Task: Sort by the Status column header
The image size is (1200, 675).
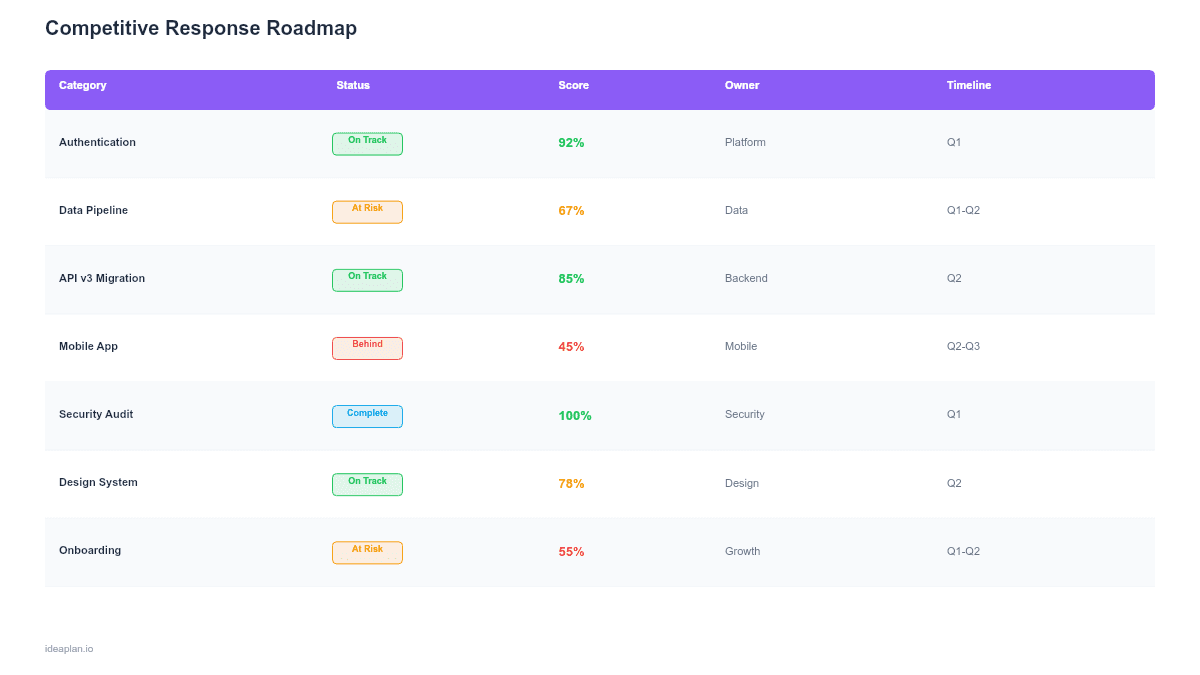Action: (353, 86)
